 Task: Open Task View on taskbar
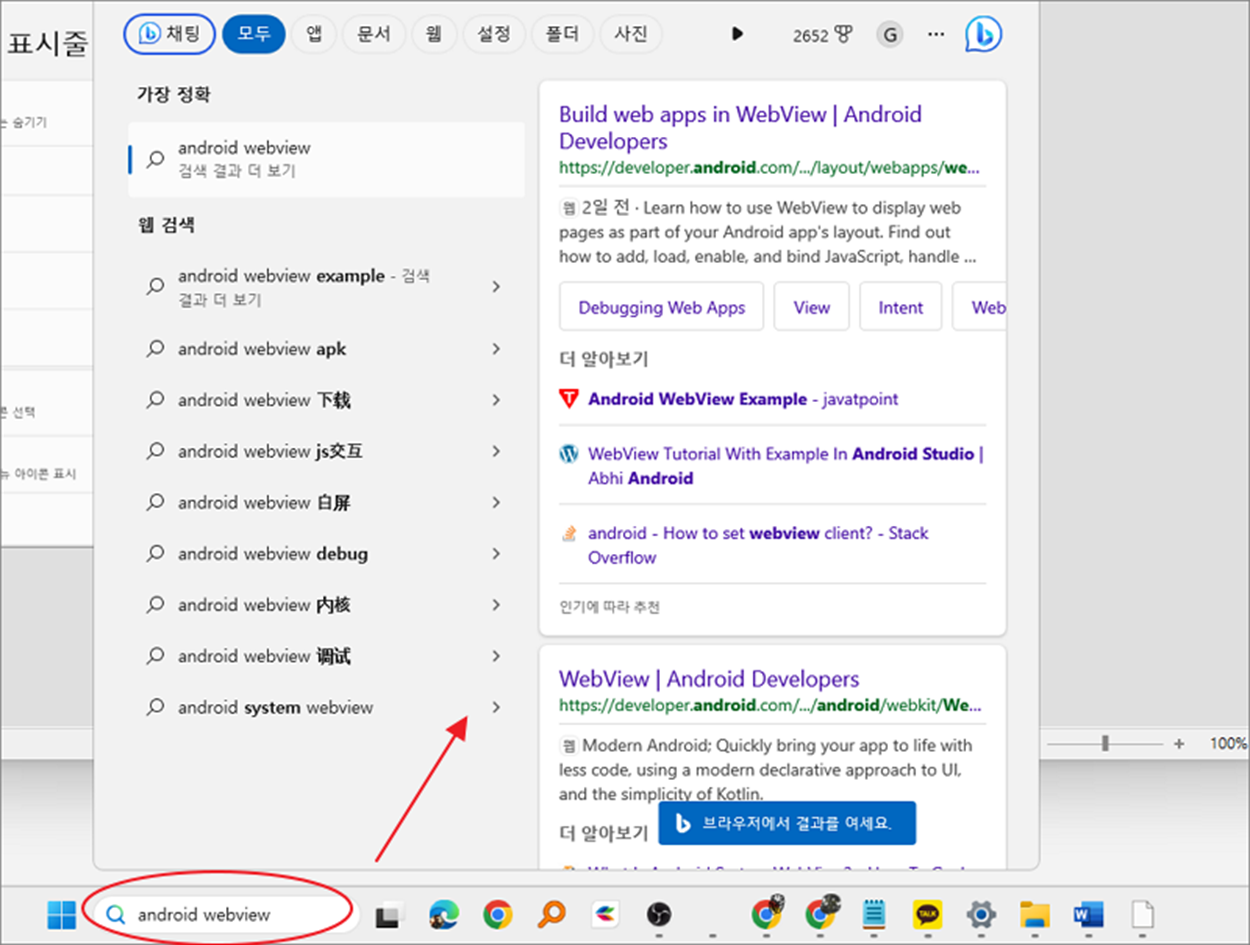[388, 915]
